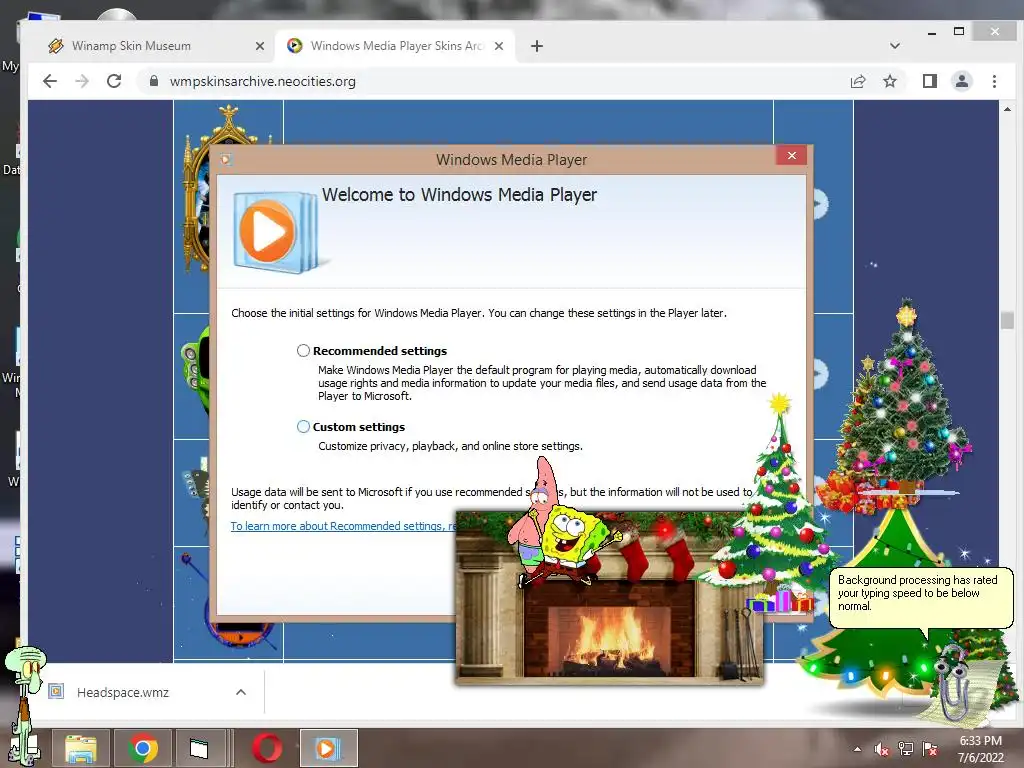
Task: Close the Windows Media Player Skins Archive tab
Action: pyautogui.click(x=499, y=46)
